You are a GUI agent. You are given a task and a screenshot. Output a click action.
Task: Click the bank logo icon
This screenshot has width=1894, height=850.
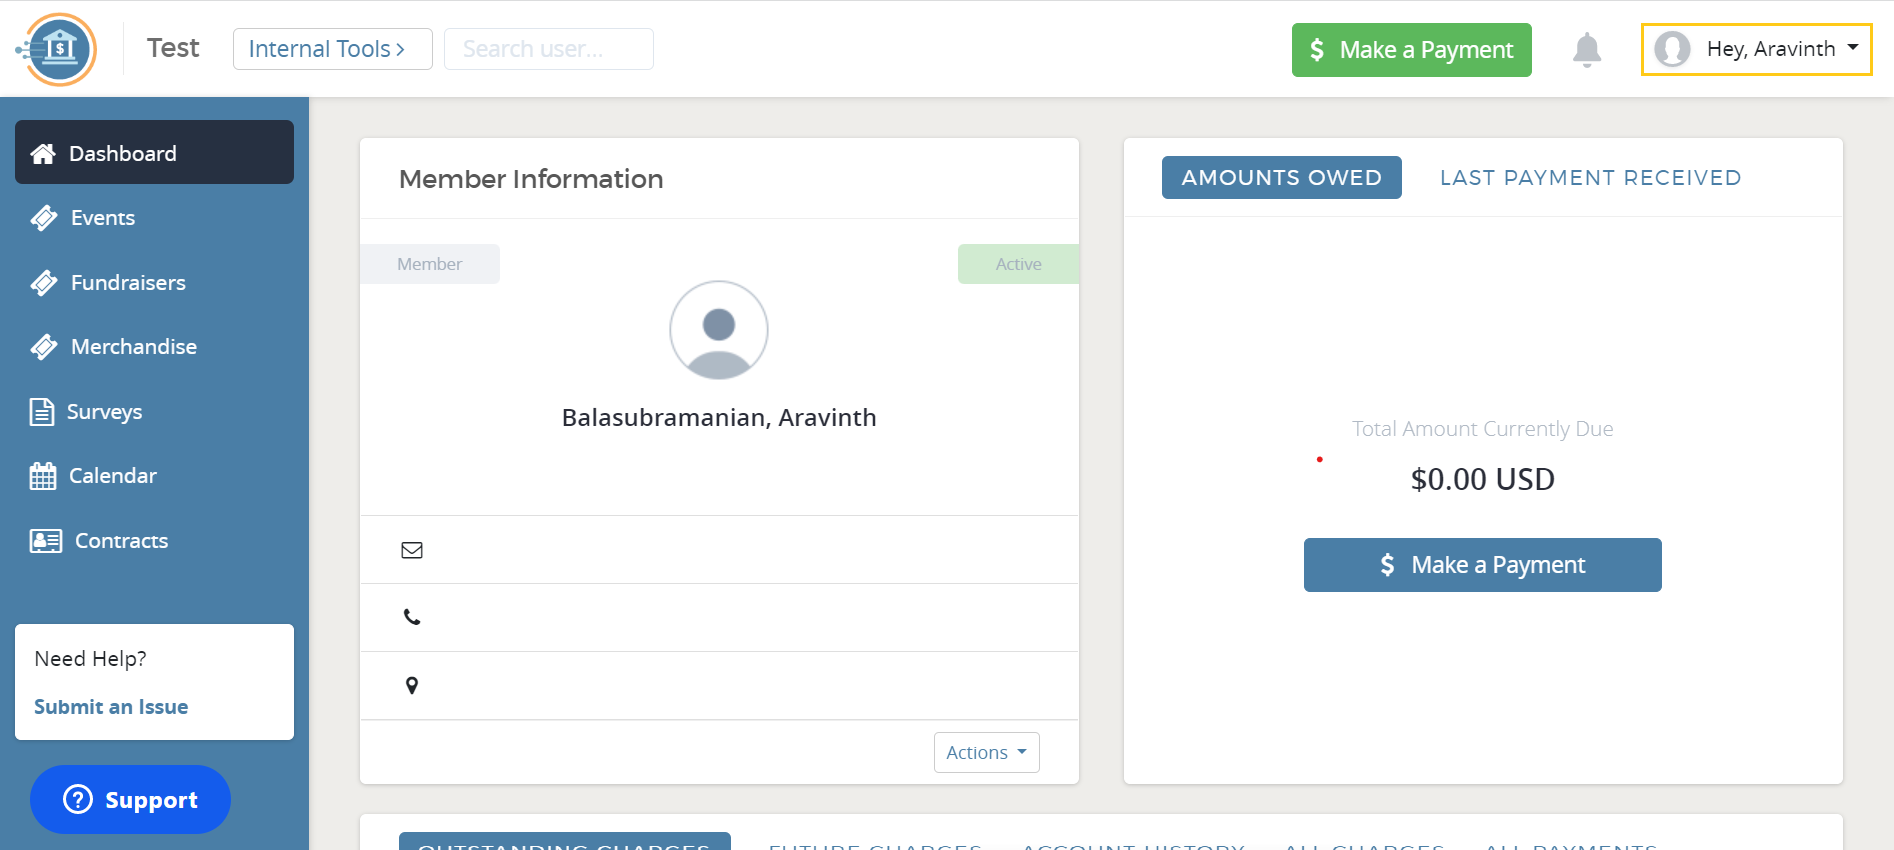[58, 49]
